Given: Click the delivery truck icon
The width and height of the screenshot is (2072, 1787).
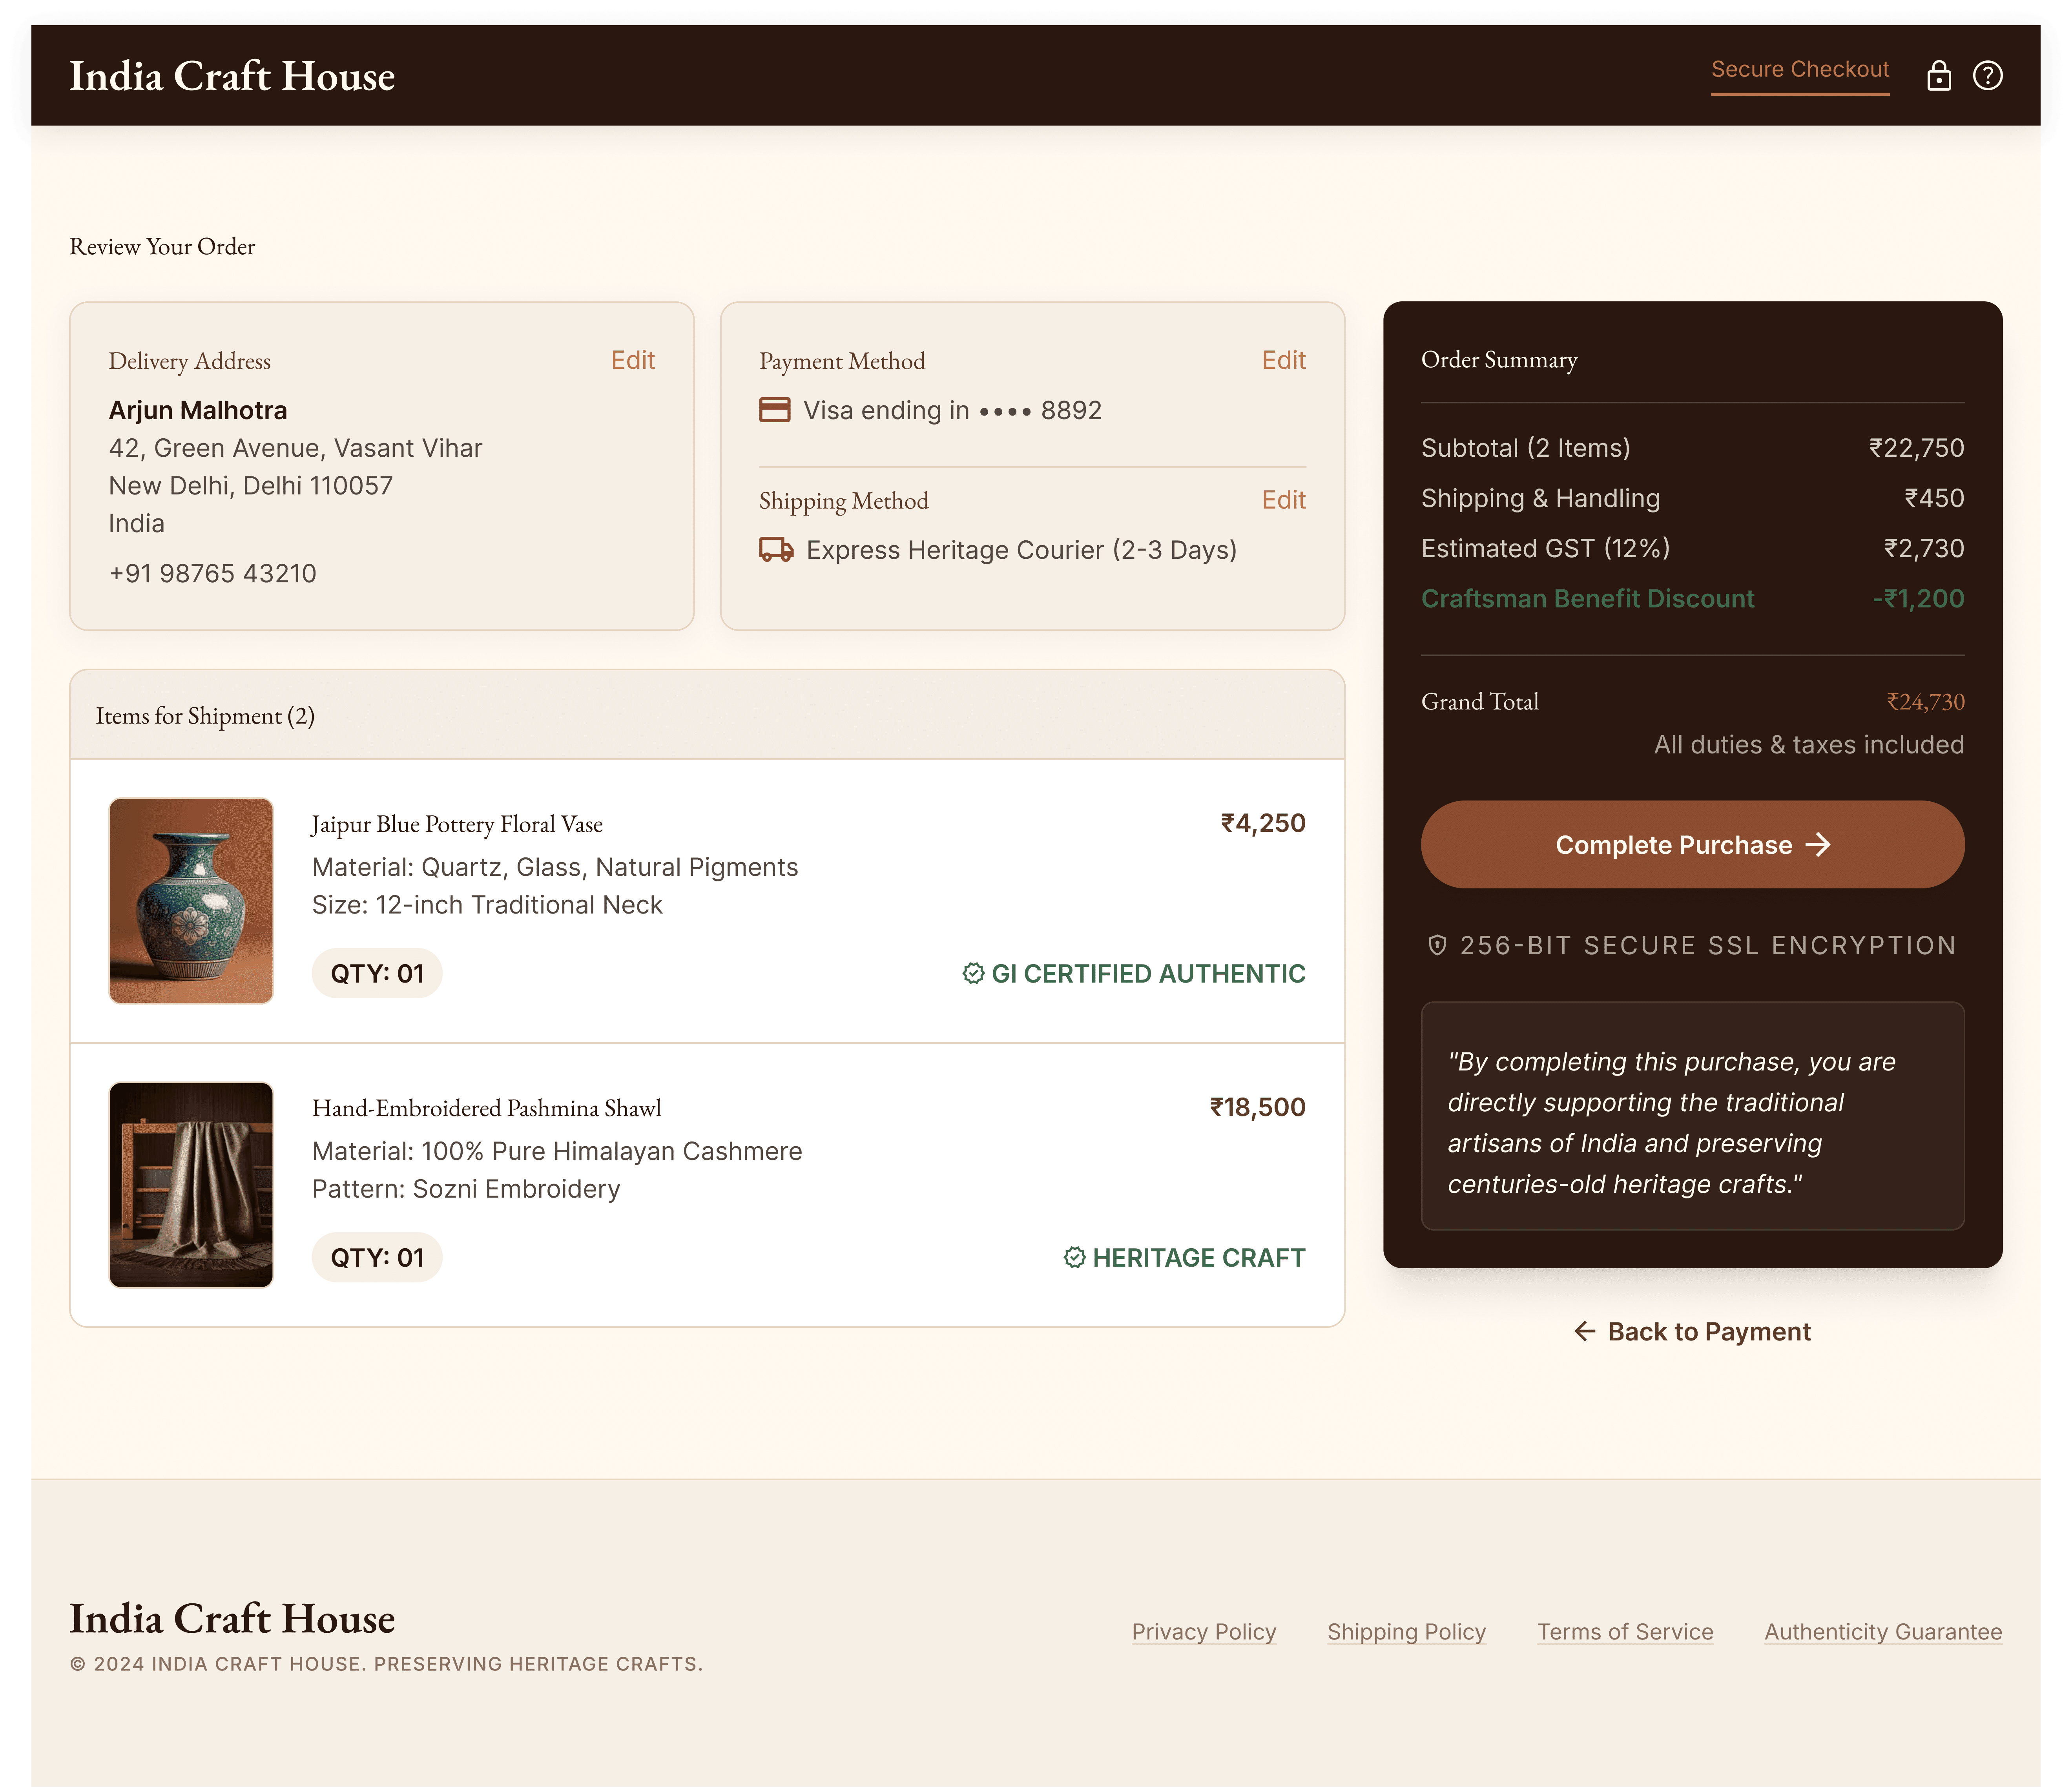Looking at the screenshot, I should pyautogui.click(x=776, y=550).
